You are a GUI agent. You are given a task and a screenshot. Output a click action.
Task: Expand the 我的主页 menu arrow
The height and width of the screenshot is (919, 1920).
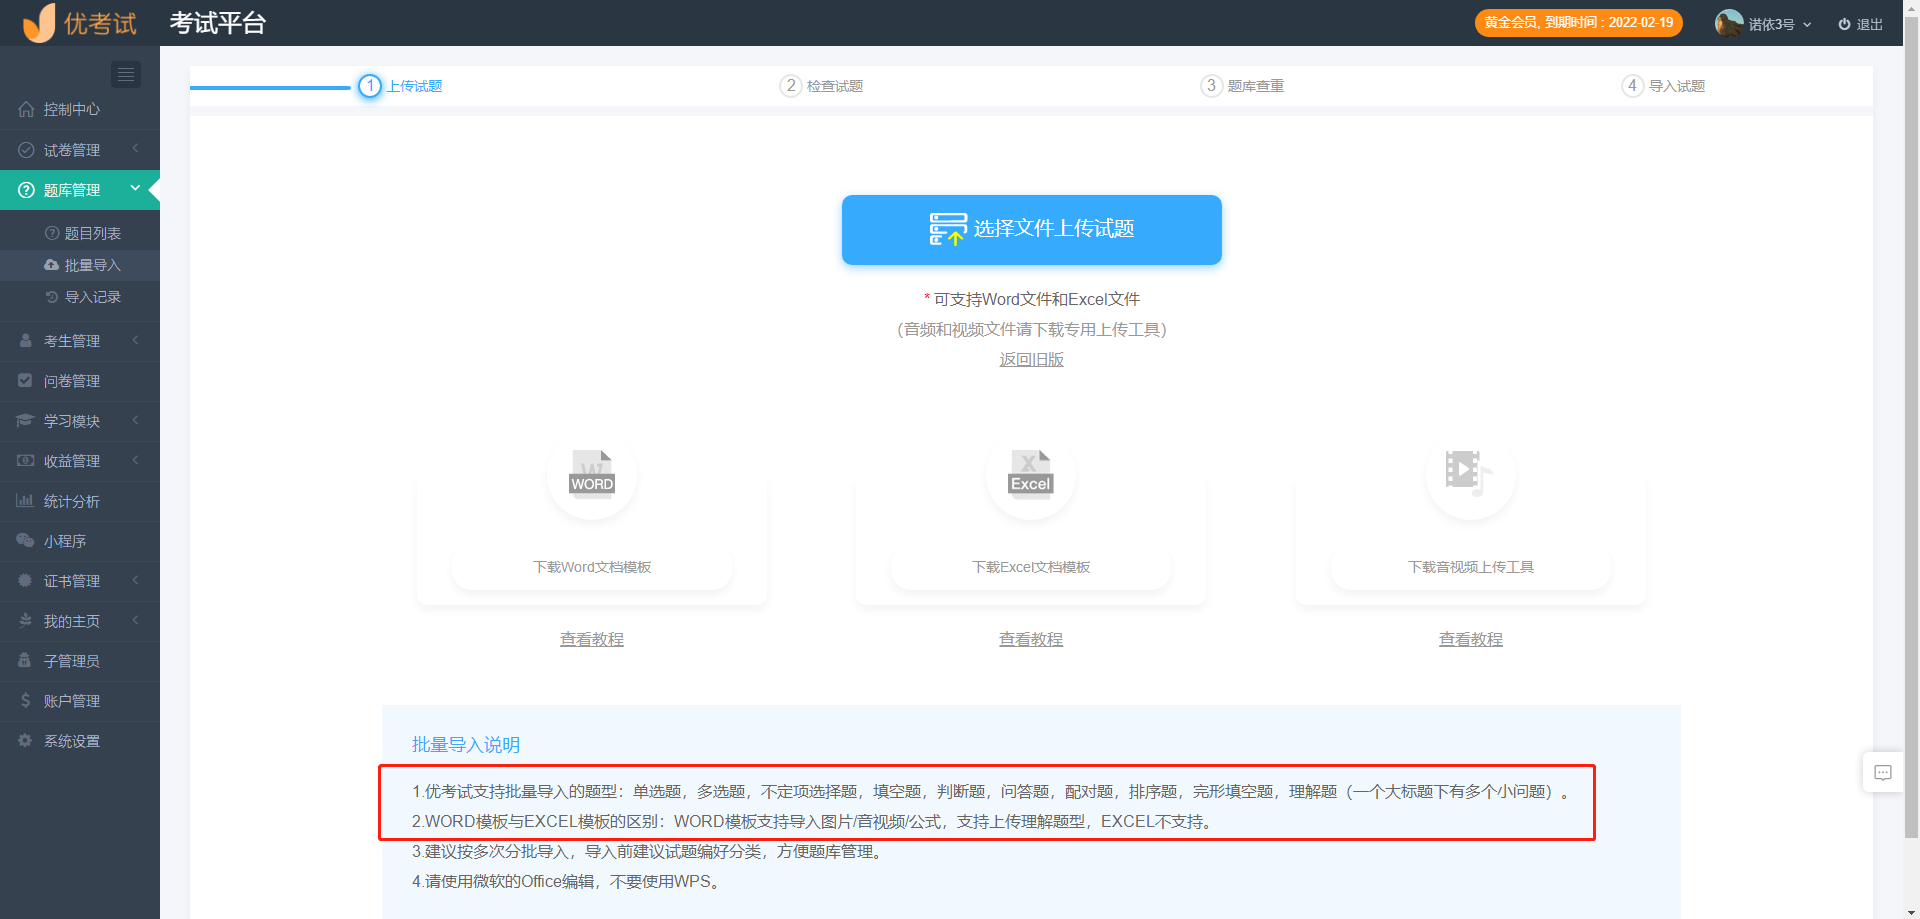[135, 620]
